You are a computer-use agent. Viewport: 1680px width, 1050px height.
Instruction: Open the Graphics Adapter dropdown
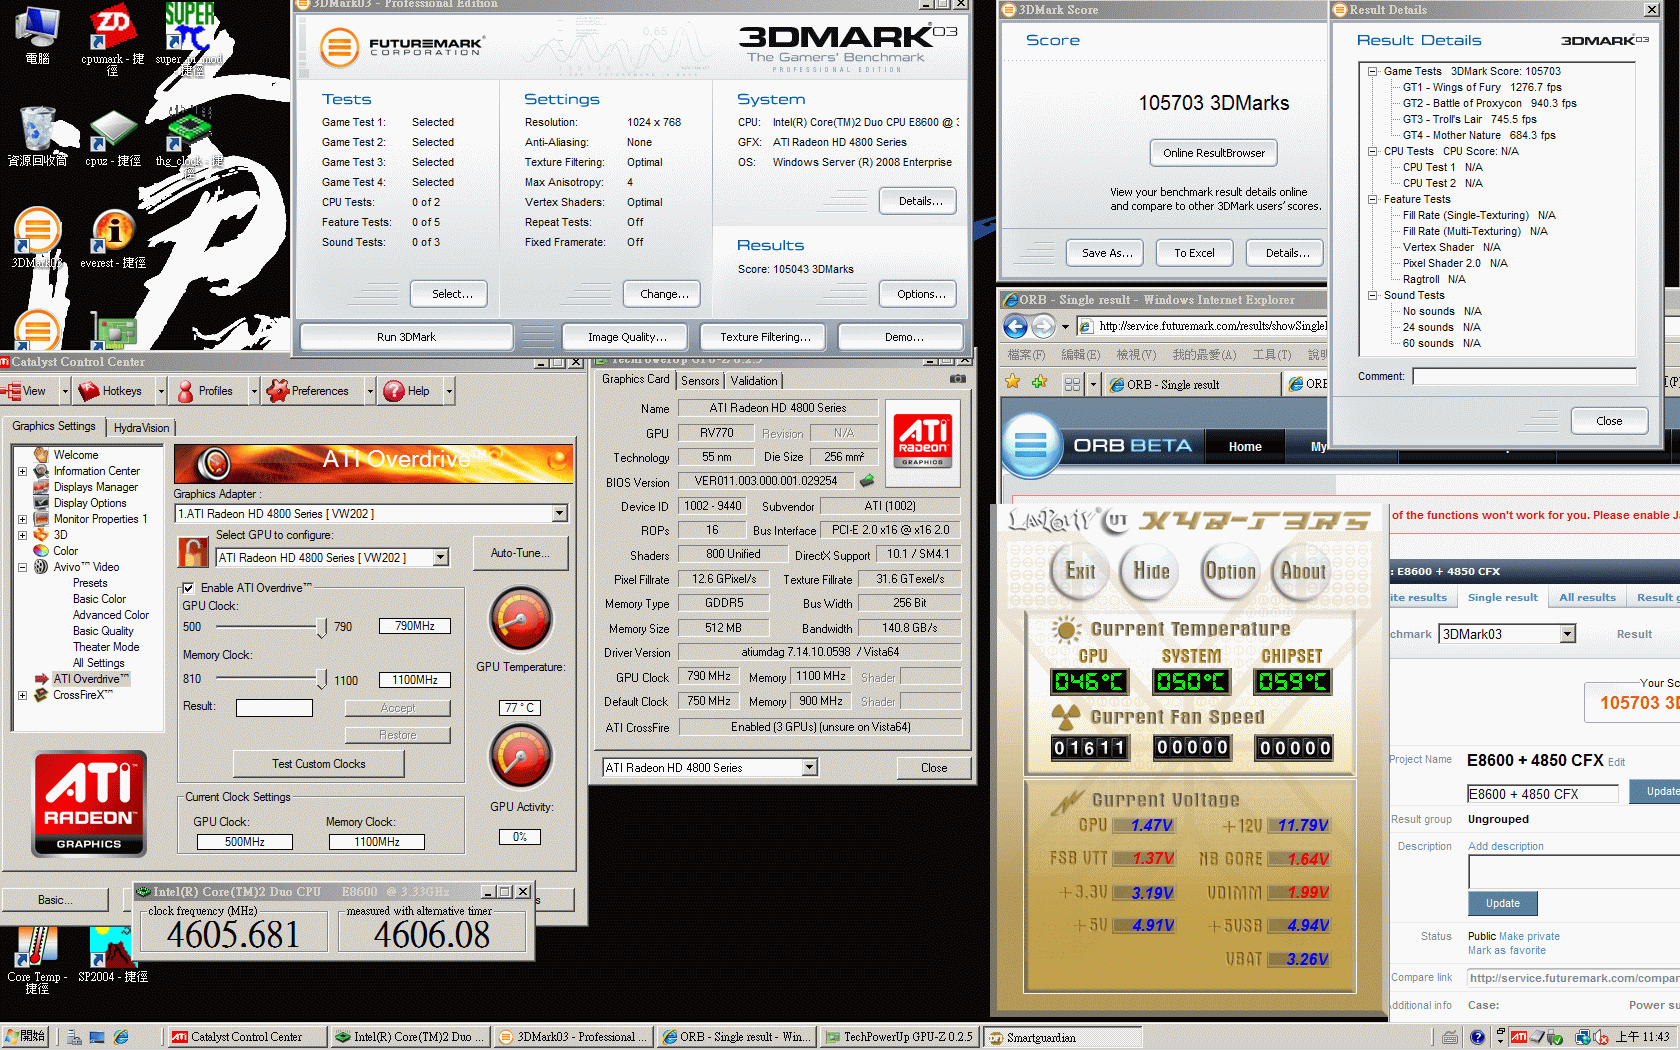[559, 514]
